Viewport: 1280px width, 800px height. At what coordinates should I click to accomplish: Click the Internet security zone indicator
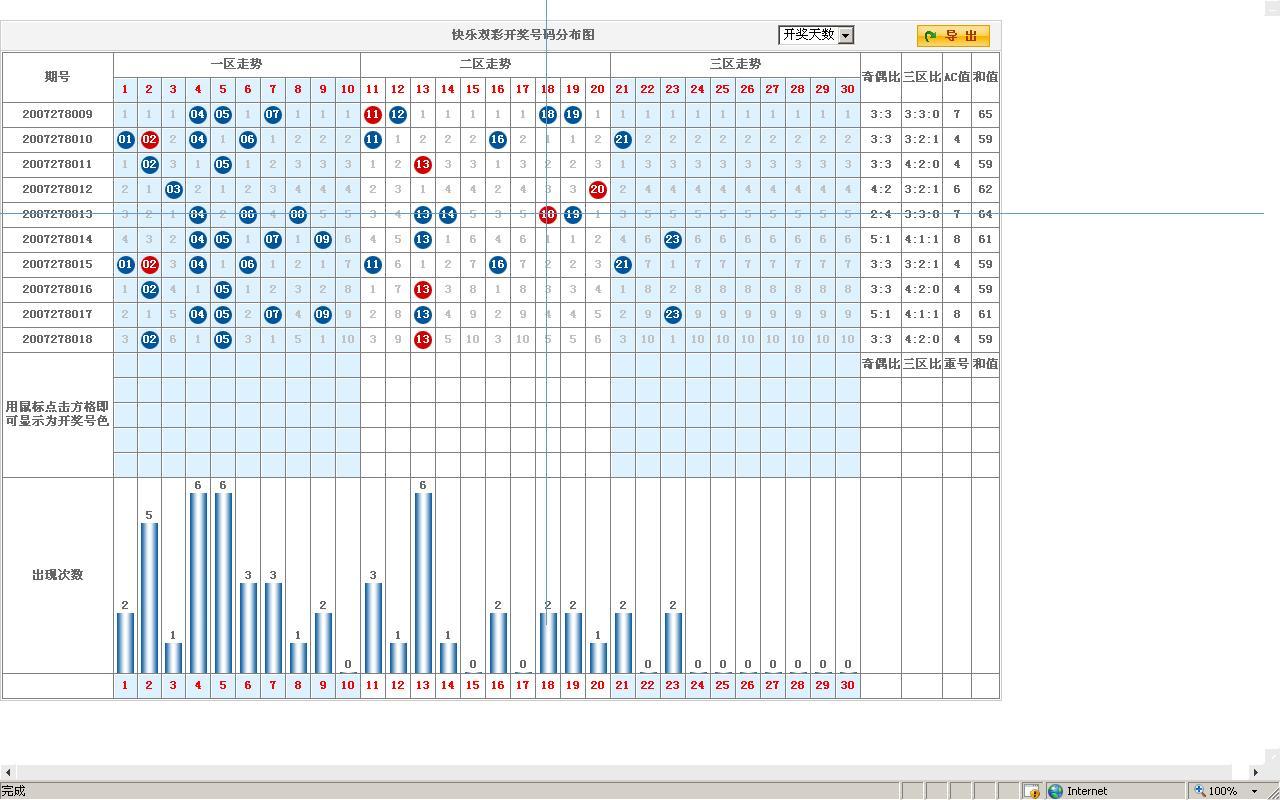click(1078, 791)
